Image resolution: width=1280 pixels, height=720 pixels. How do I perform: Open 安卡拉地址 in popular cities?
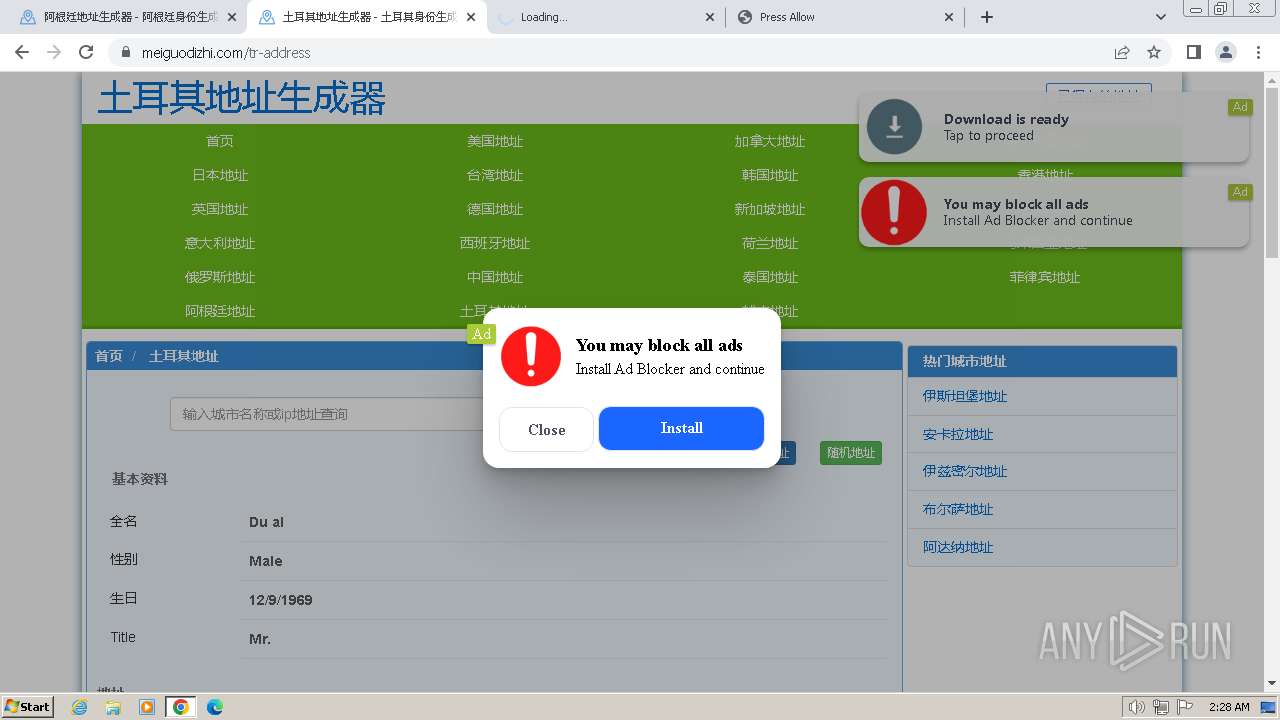pyautogui.click(x=958, y=434)
